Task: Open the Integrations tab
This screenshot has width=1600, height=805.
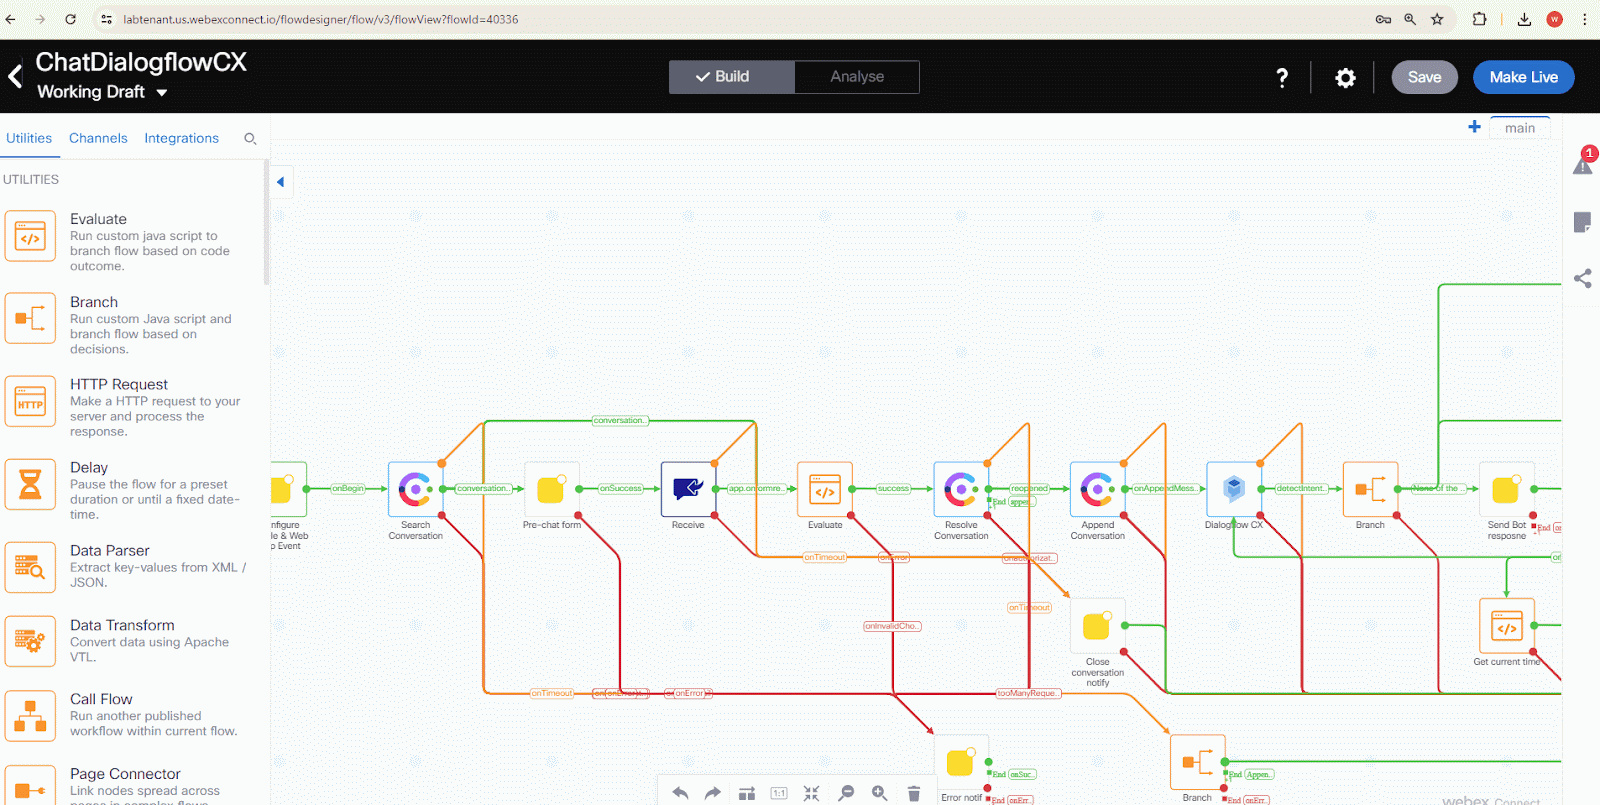Action: pos(181,138)
